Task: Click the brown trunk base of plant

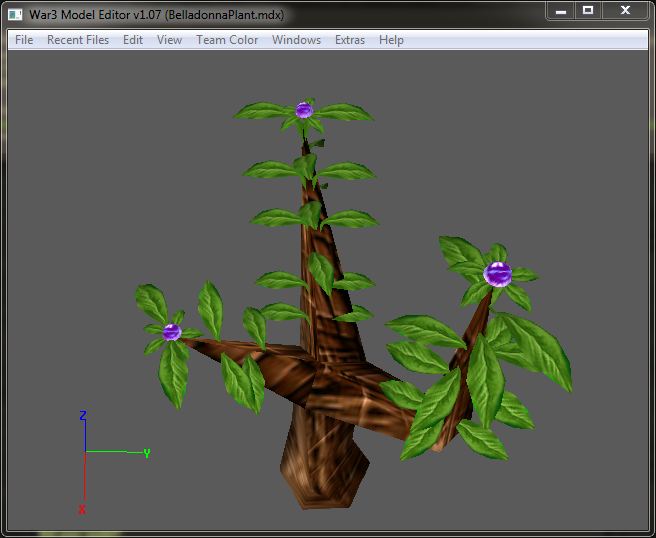Action: point(324,458)
